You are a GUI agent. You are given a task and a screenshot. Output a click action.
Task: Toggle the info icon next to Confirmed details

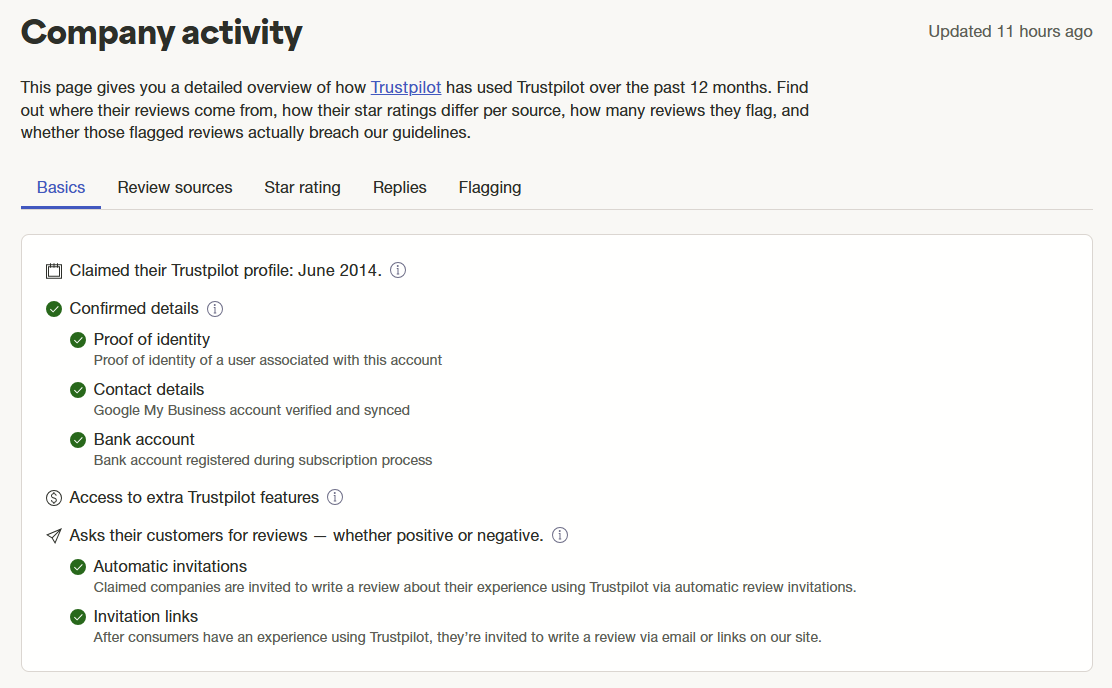[215, 309]
